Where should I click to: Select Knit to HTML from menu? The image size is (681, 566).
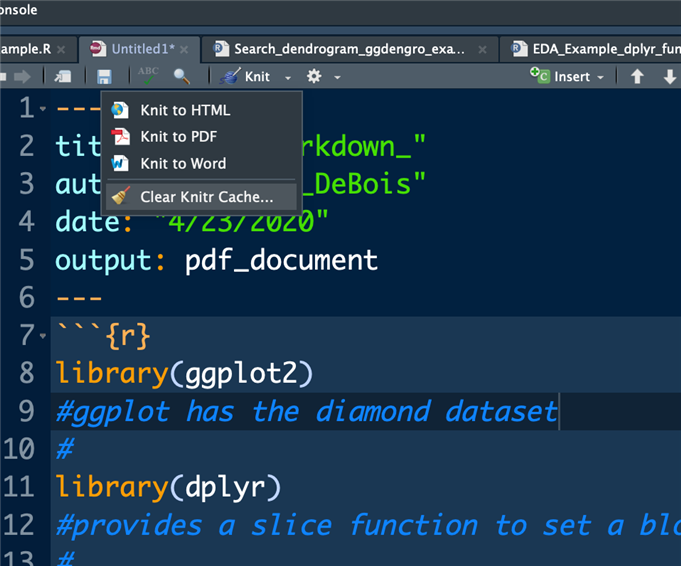point(184,110)
